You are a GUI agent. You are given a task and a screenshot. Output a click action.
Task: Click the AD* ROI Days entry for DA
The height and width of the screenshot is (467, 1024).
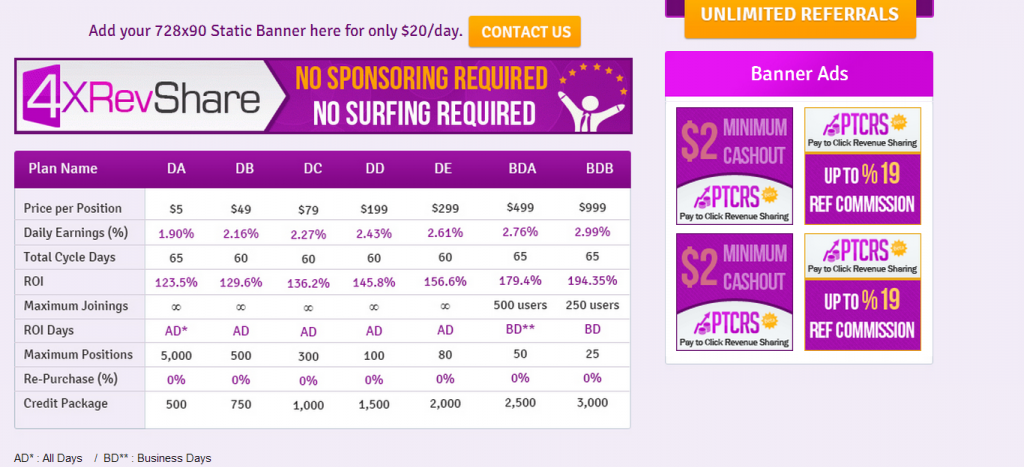pos(176,330)
